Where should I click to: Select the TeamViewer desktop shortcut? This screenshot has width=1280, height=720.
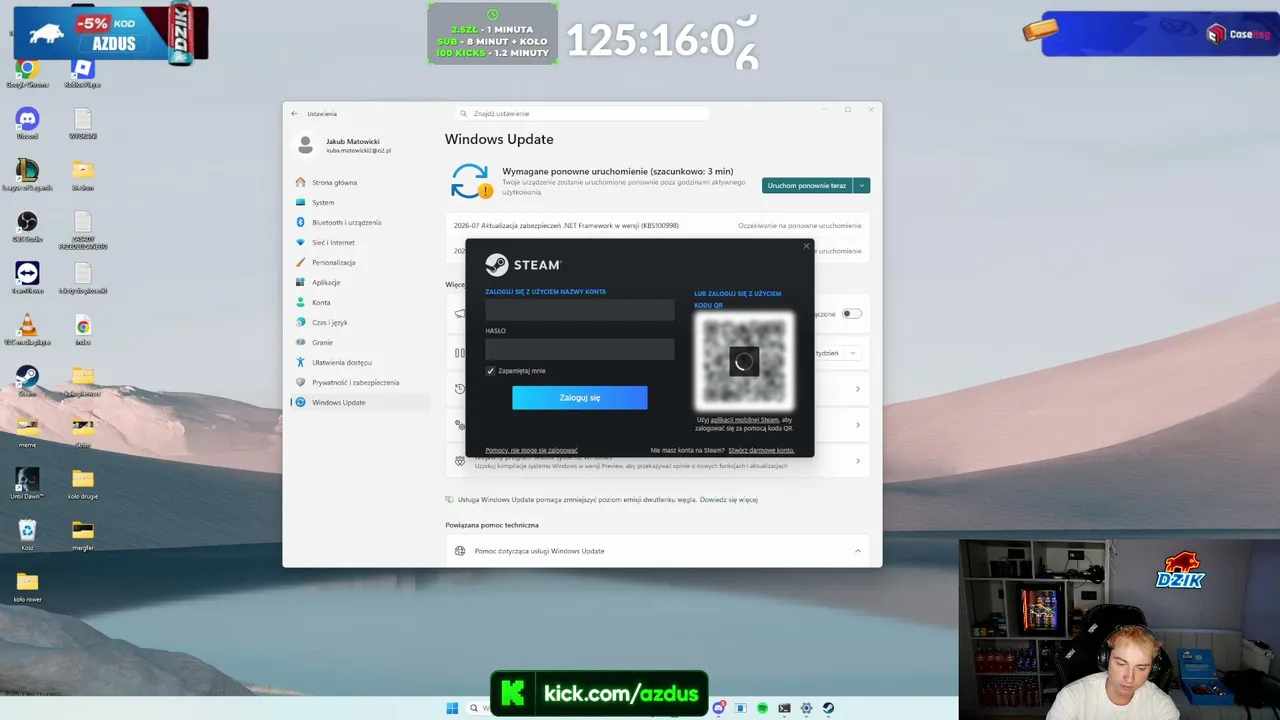pos(27,277)
